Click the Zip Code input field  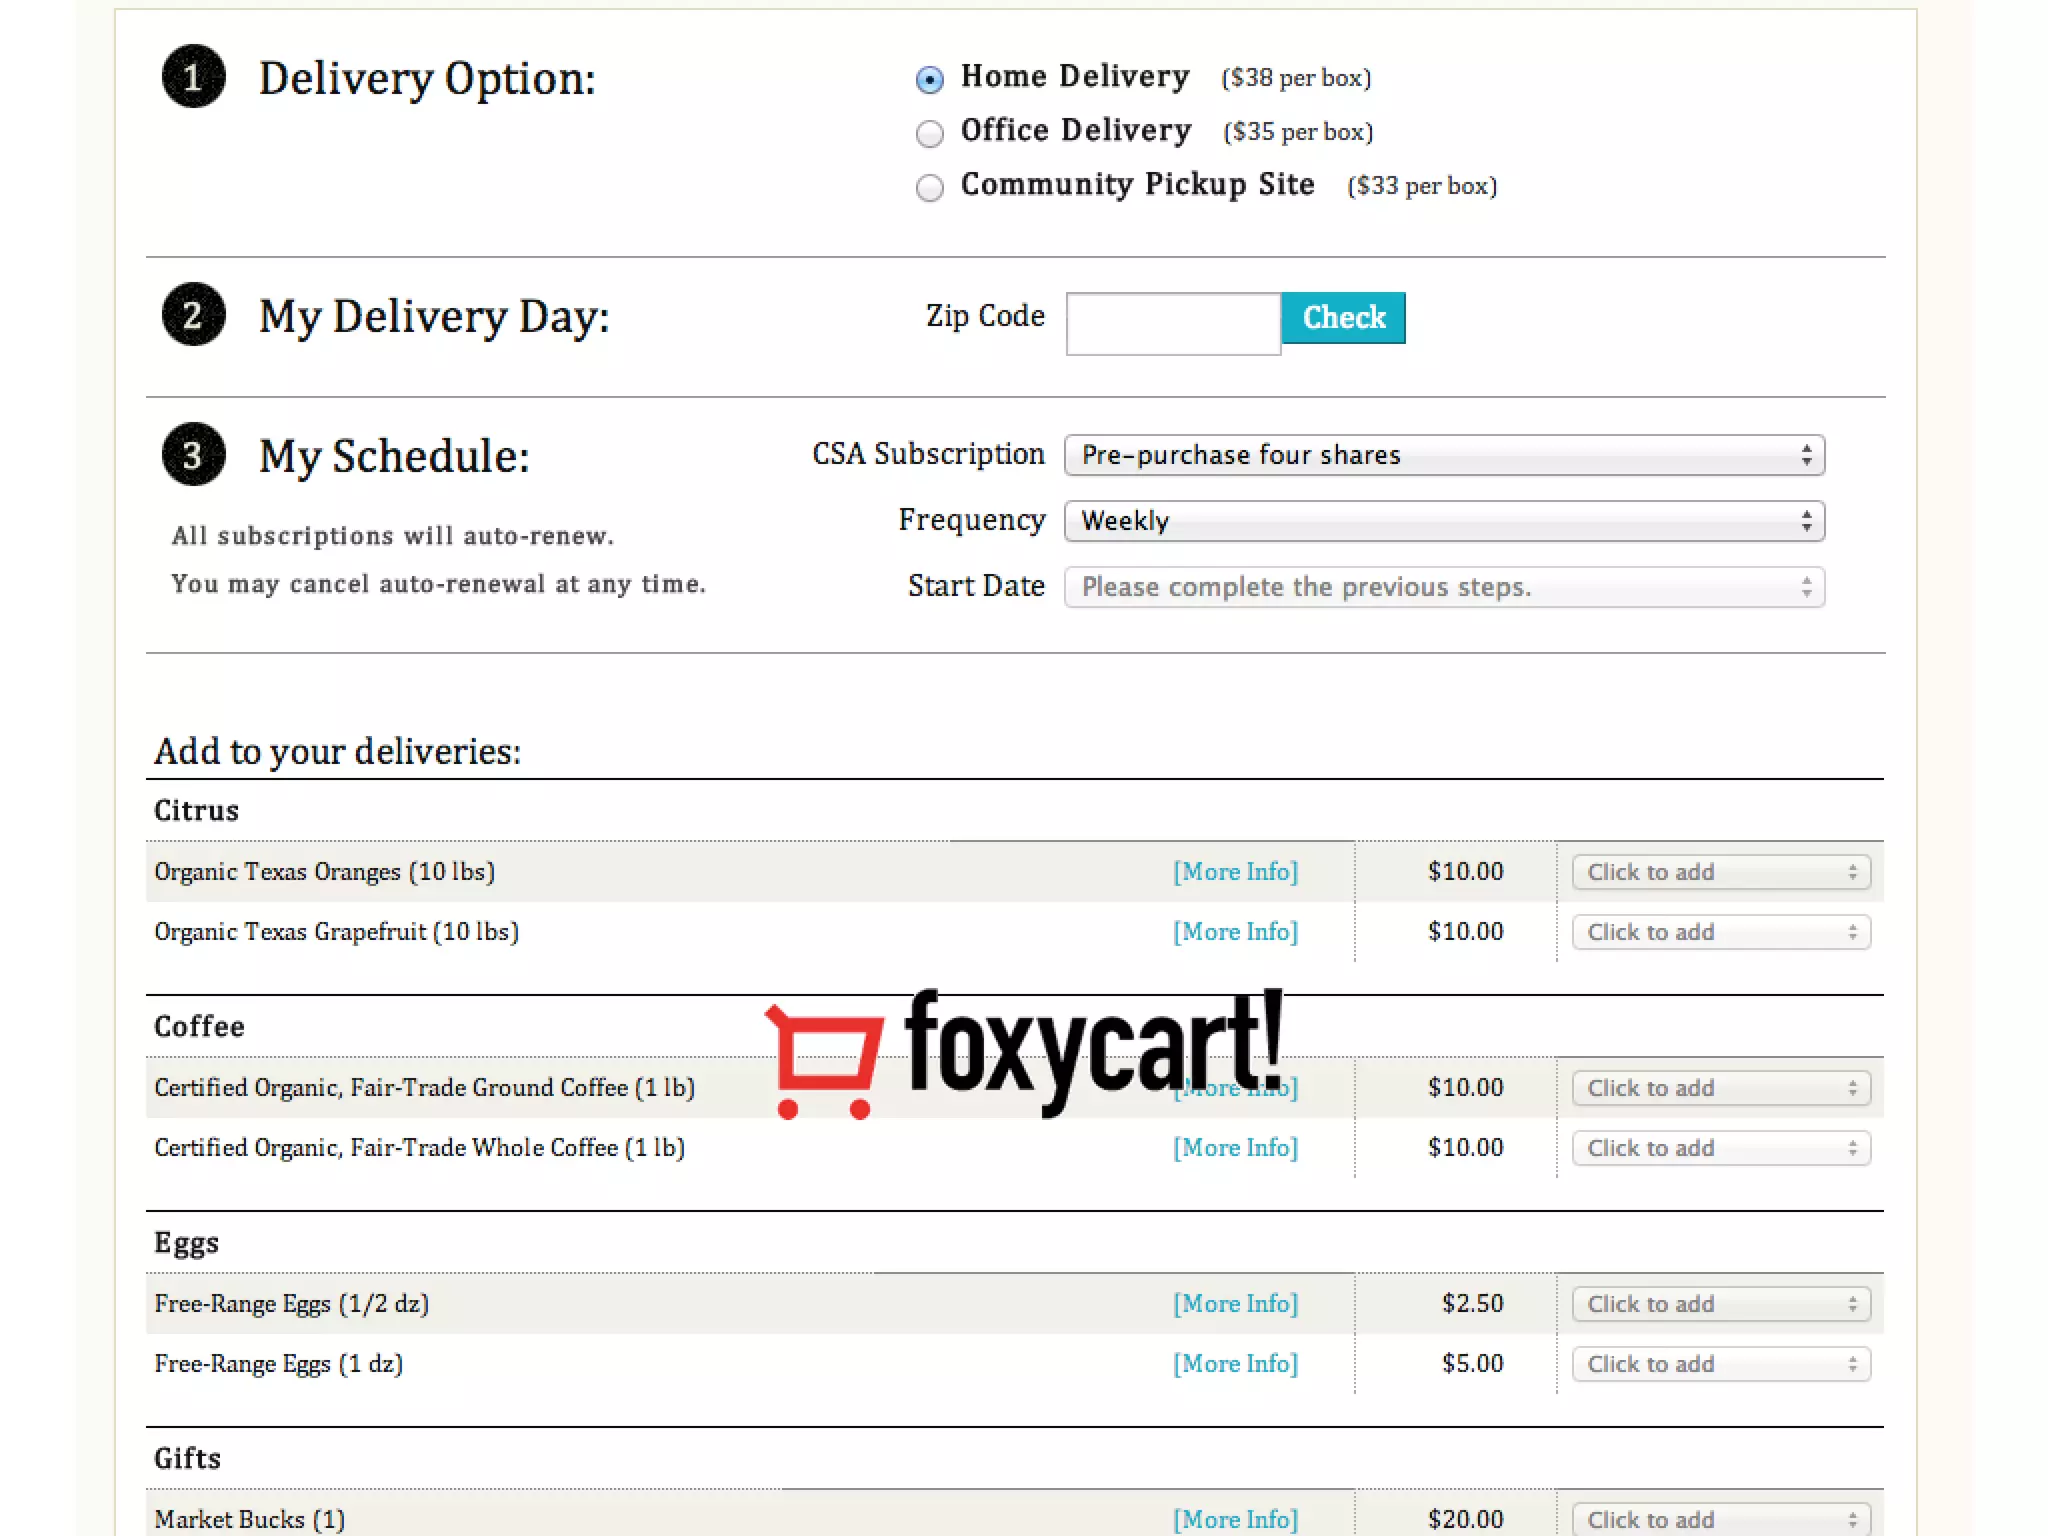pyautogui.click(x=1173, y=323)
